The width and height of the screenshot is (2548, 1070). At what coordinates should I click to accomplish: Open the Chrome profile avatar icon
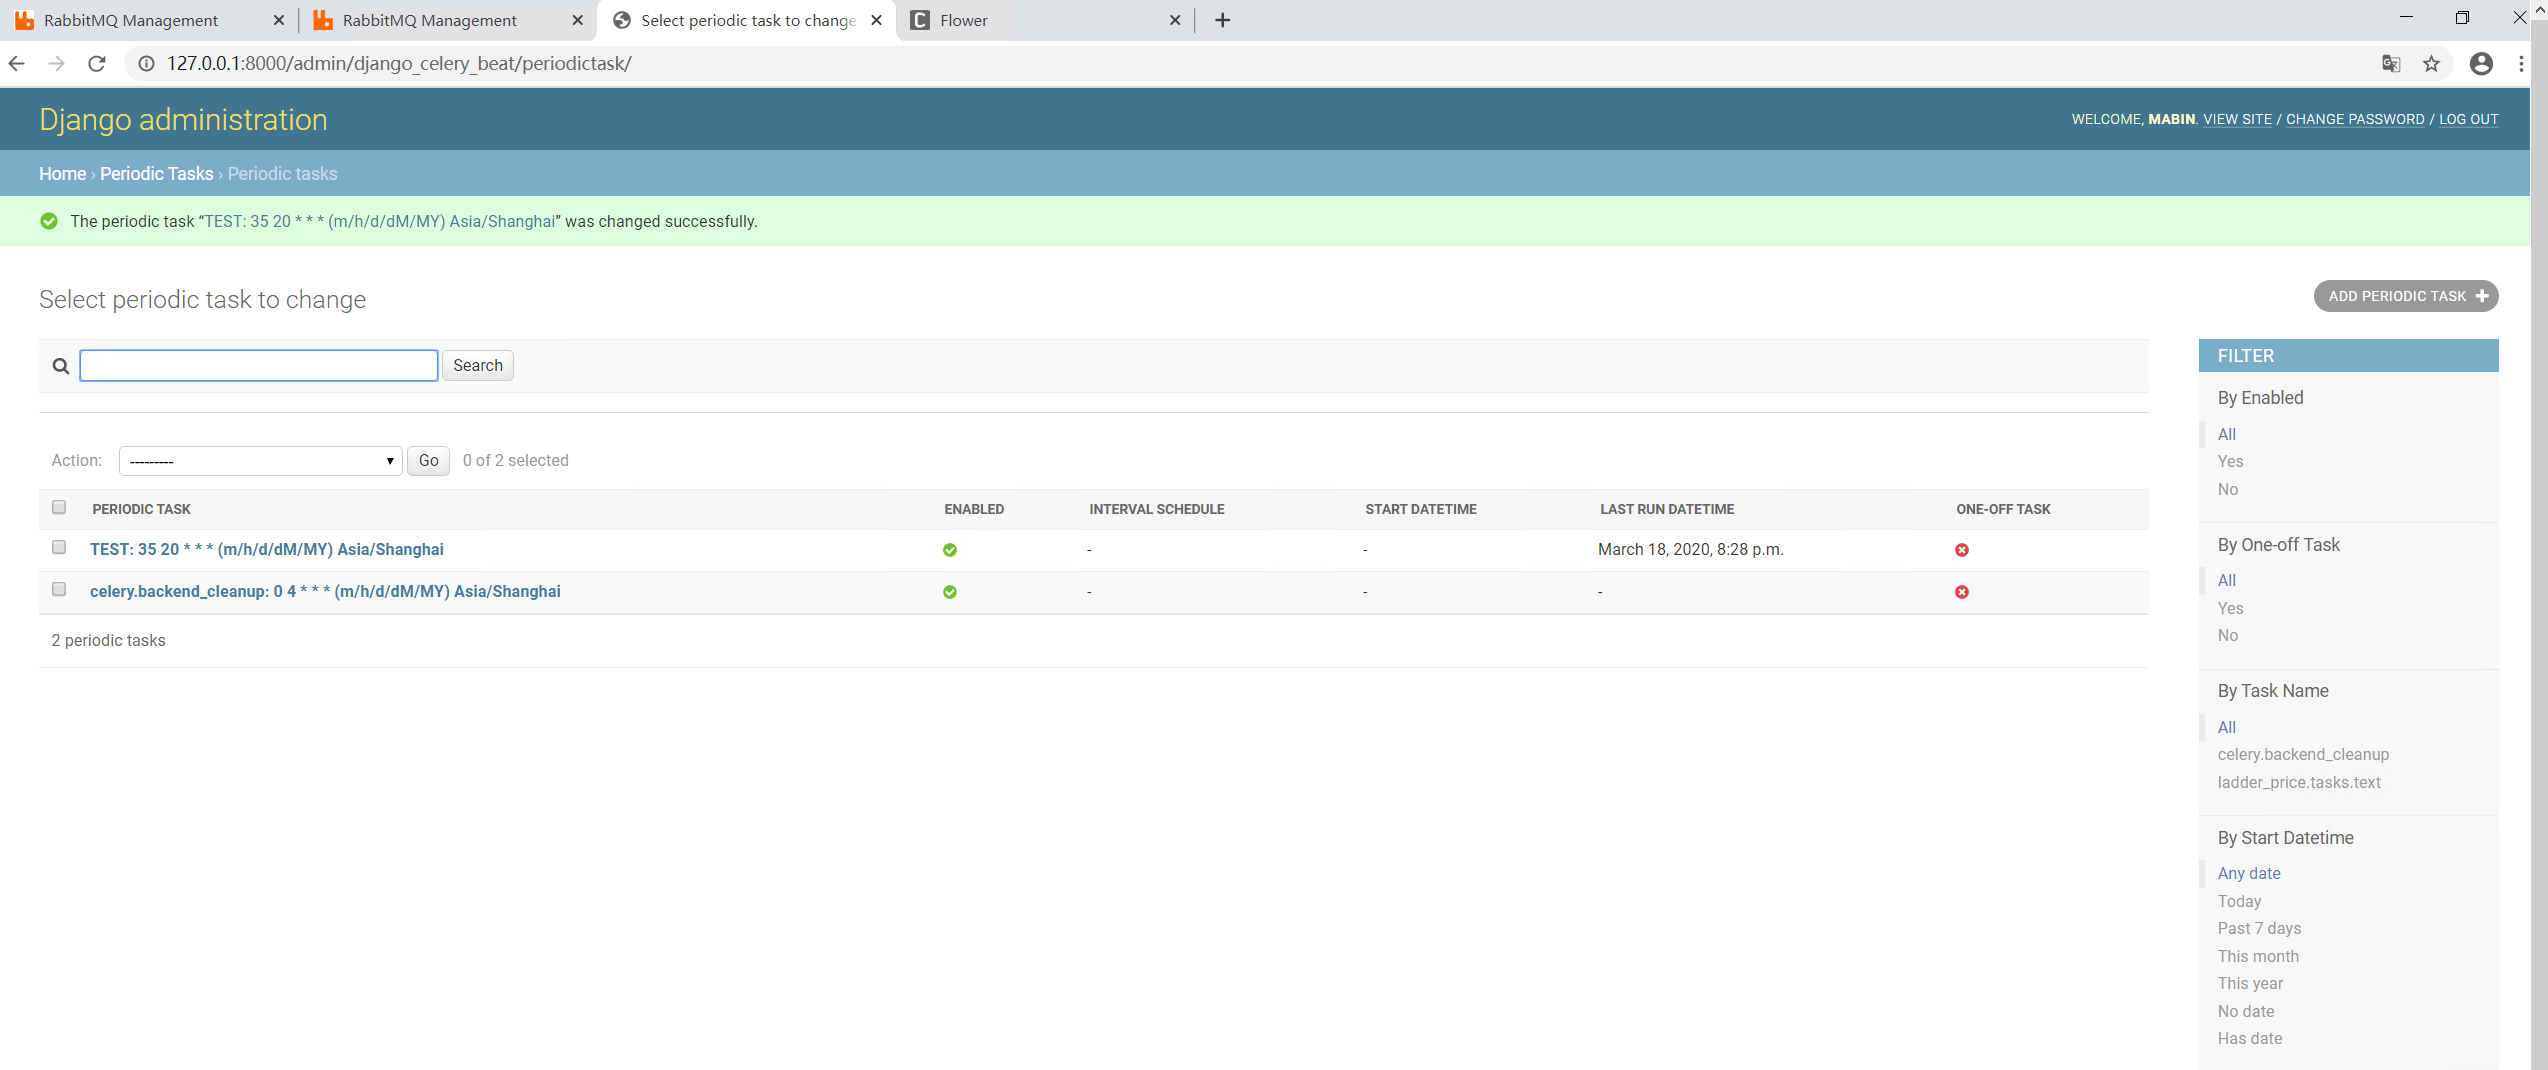pyautogui.click(x=2481, y=64)
